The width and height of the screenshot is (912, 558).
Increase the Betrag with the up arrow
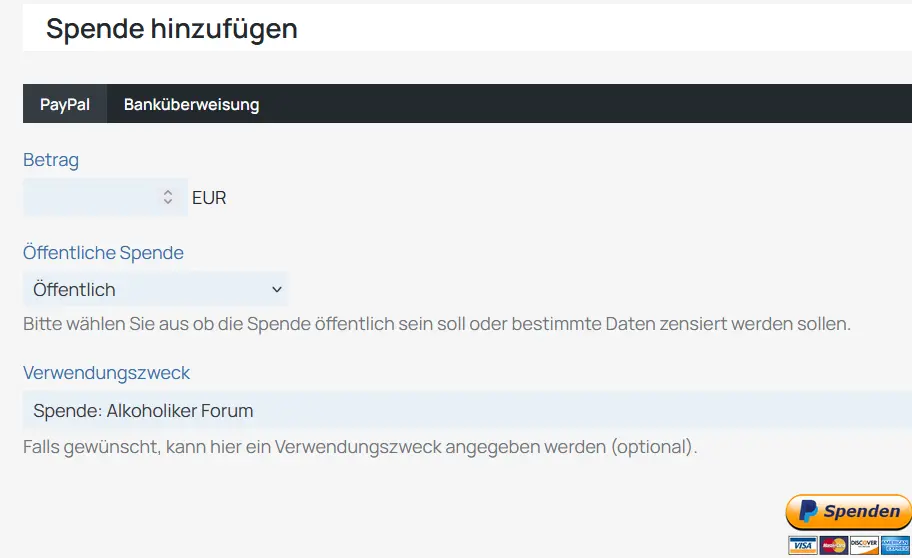(168, 193)
